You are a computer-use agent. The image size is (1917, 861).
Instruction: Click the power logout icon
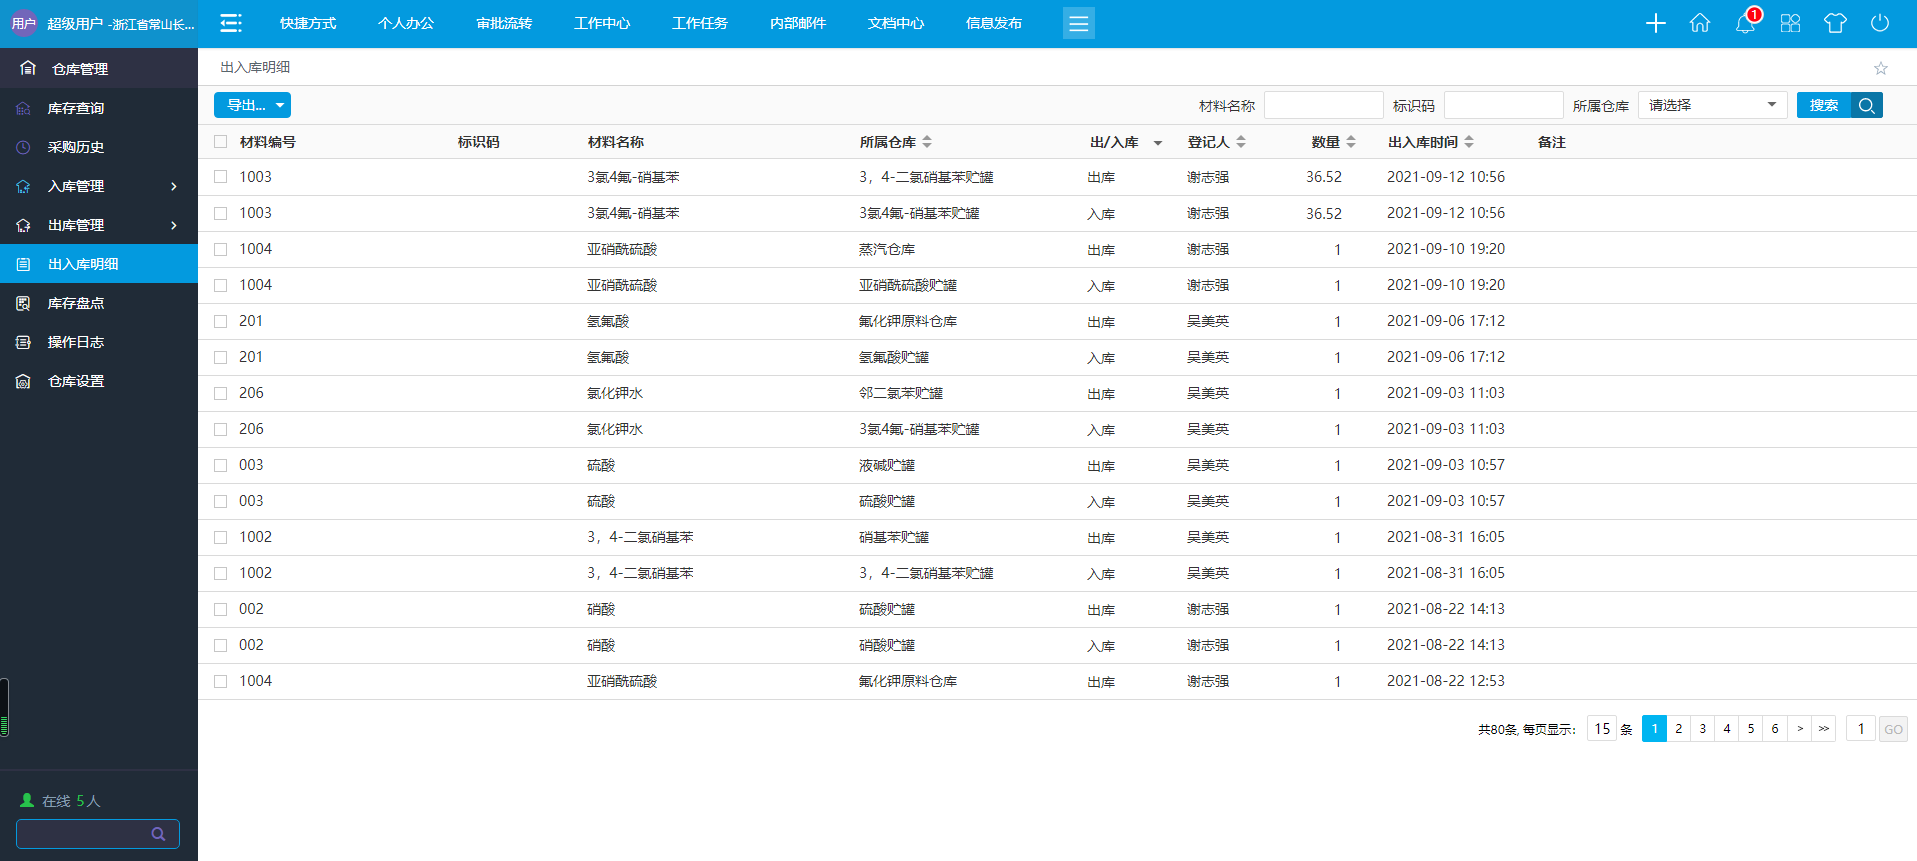(x=1880, y=23)
